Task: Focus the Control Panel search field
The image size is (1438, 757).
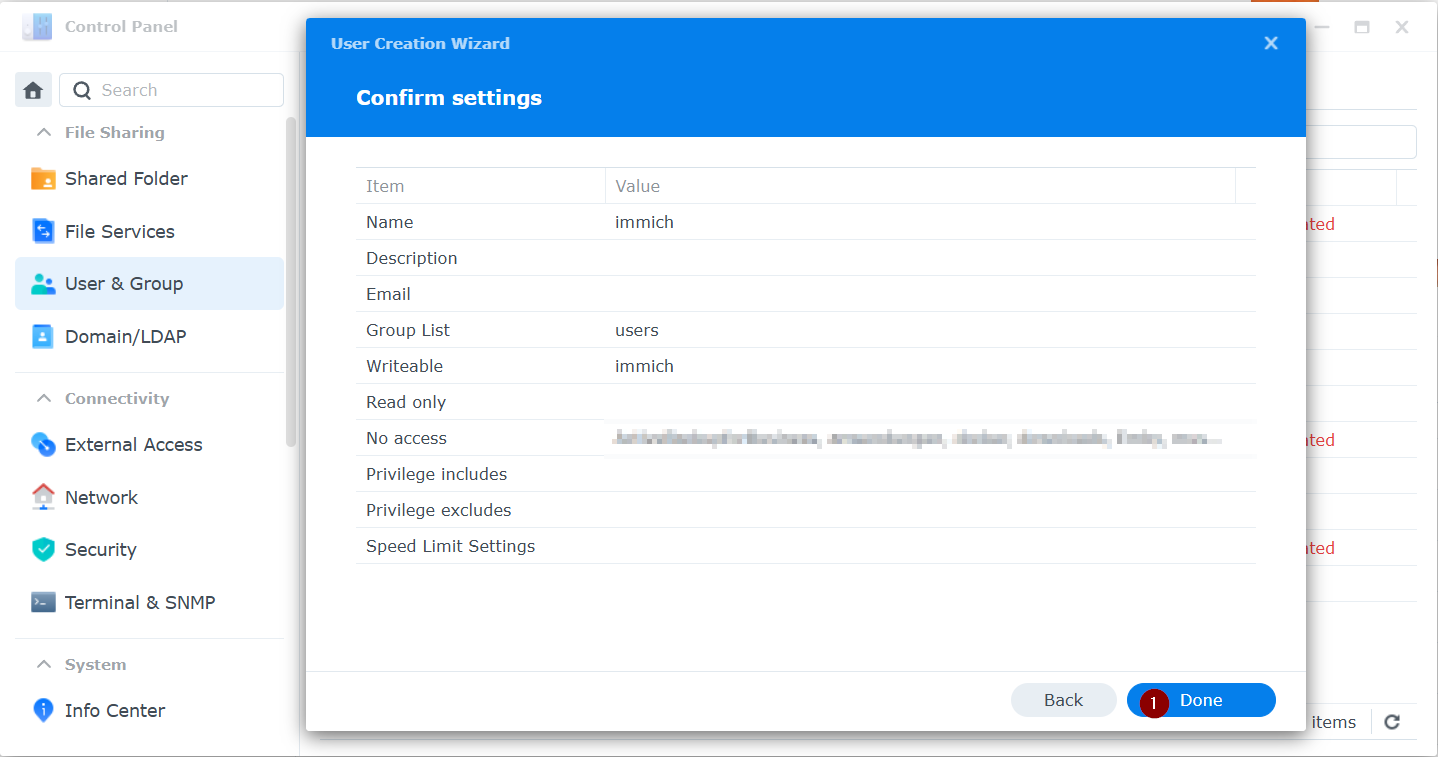Action: tap(171, 90)
